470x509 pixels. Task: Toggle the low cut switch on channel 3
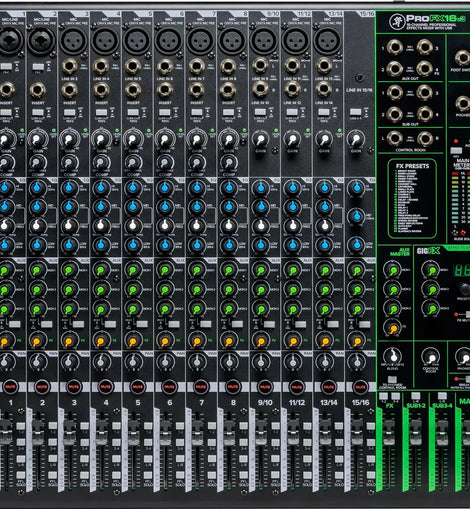pyautogui.click(x=70, y=112)
